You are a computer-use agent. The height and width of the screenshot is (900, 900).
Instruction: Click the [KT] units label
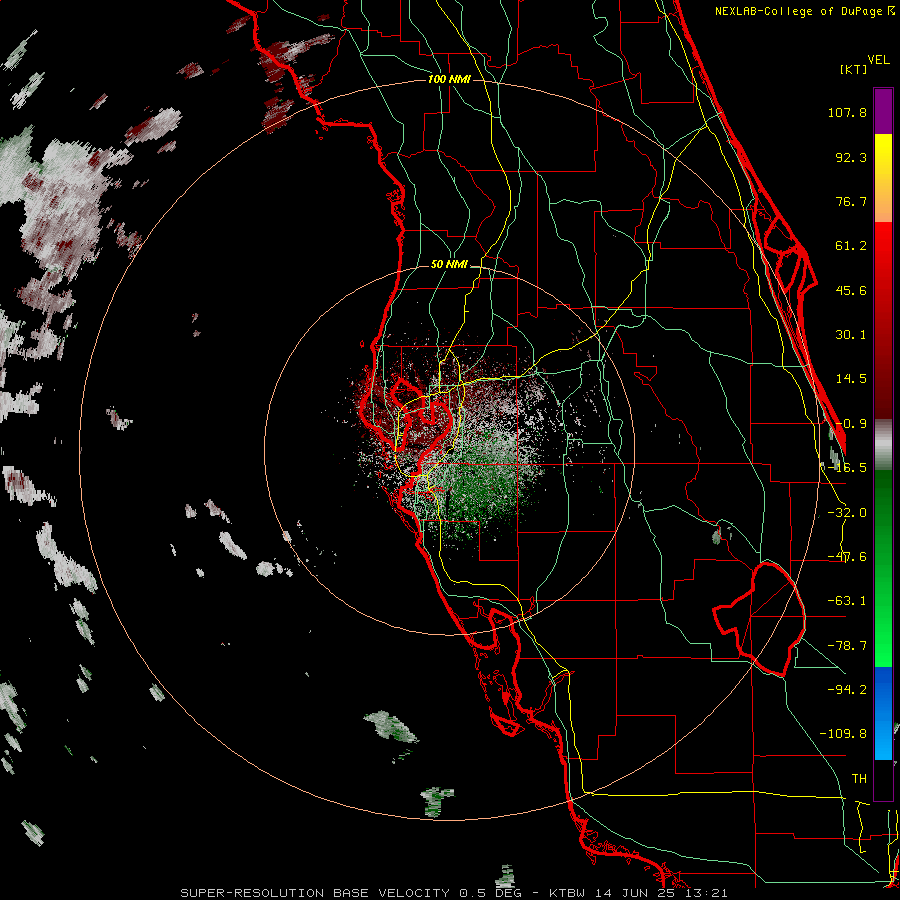[854, 69]
